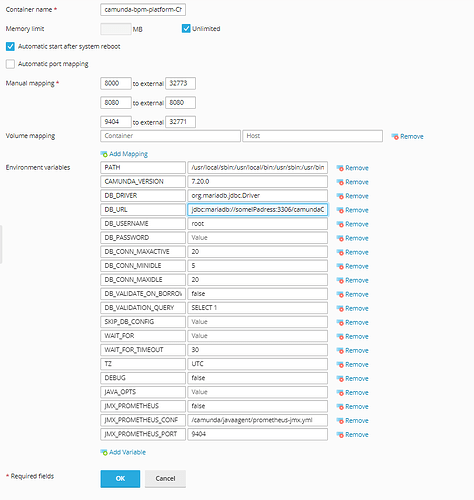The width and height of the screenshot is (474, 500).
Task: Click the Memory limit MB field
Action: (116, 29)
